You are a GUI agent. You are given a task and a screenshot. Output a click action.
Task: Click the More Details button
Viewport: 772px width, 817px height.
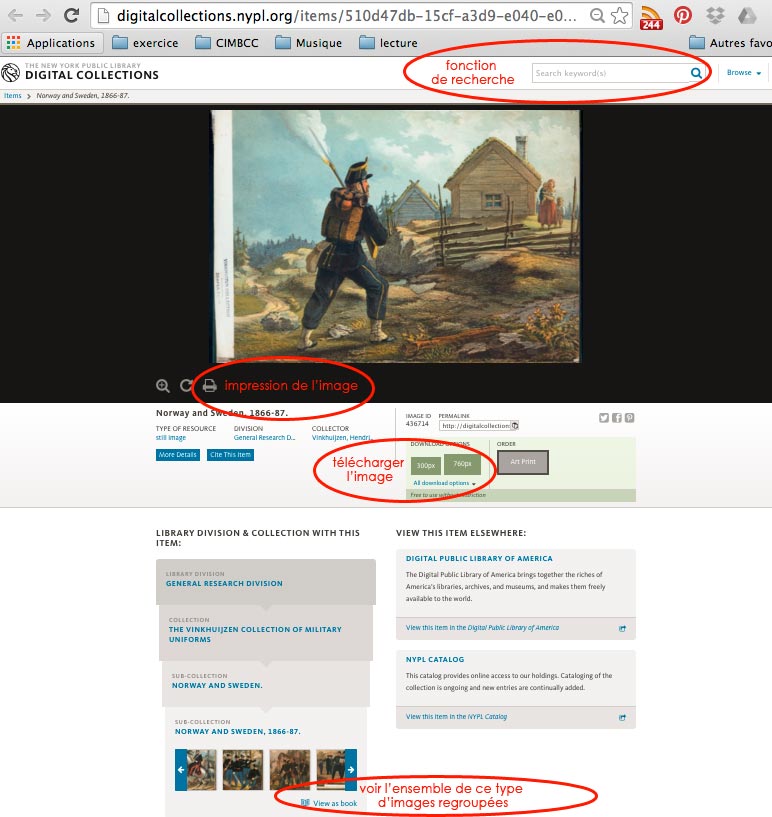pos(179,455)
